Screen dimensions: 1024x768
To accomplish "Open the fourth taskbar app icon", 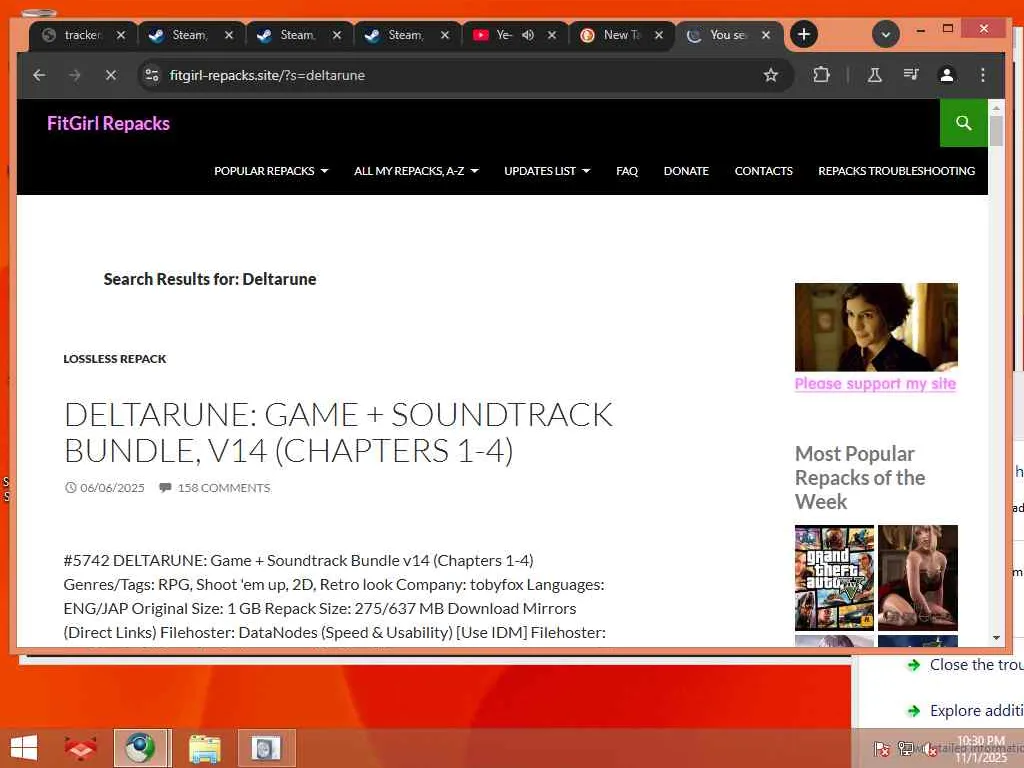I will tap(266, 748).
